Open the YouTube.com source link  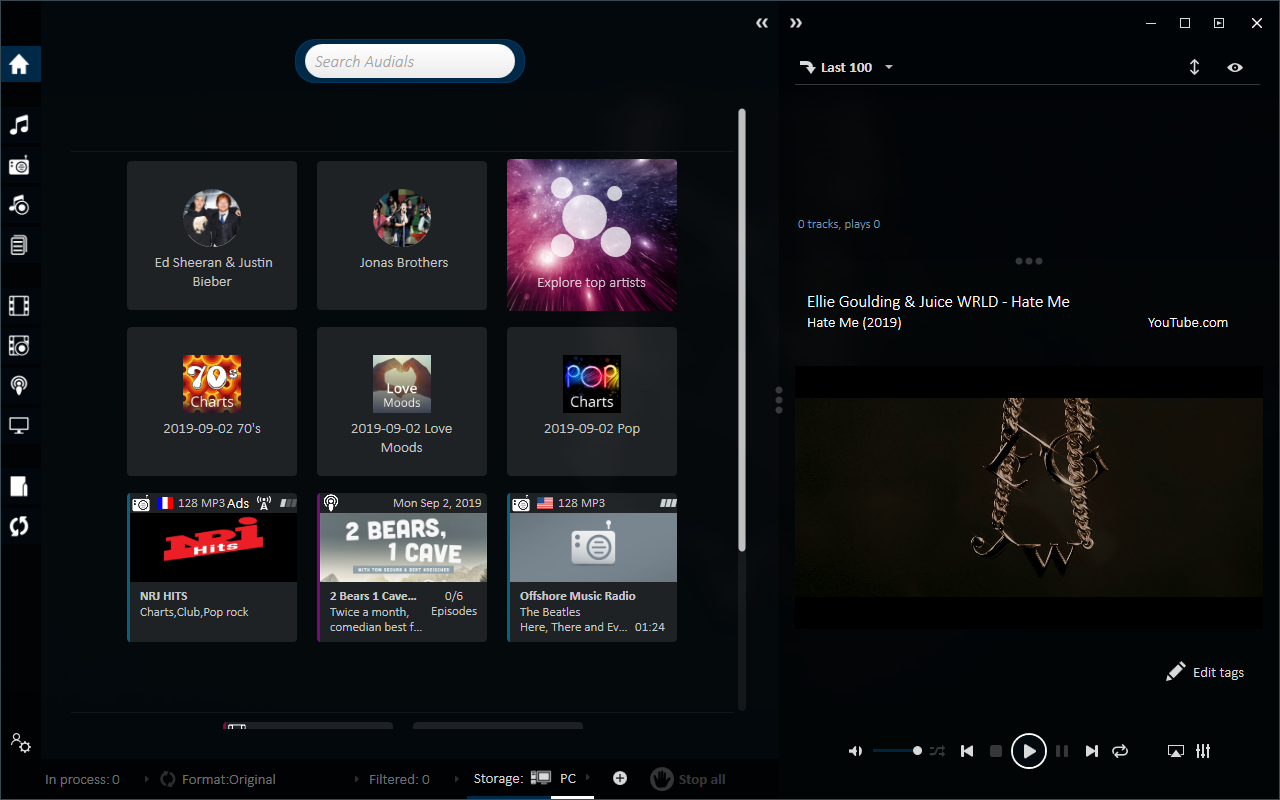pyautogui.click(x=1188, y=322)
